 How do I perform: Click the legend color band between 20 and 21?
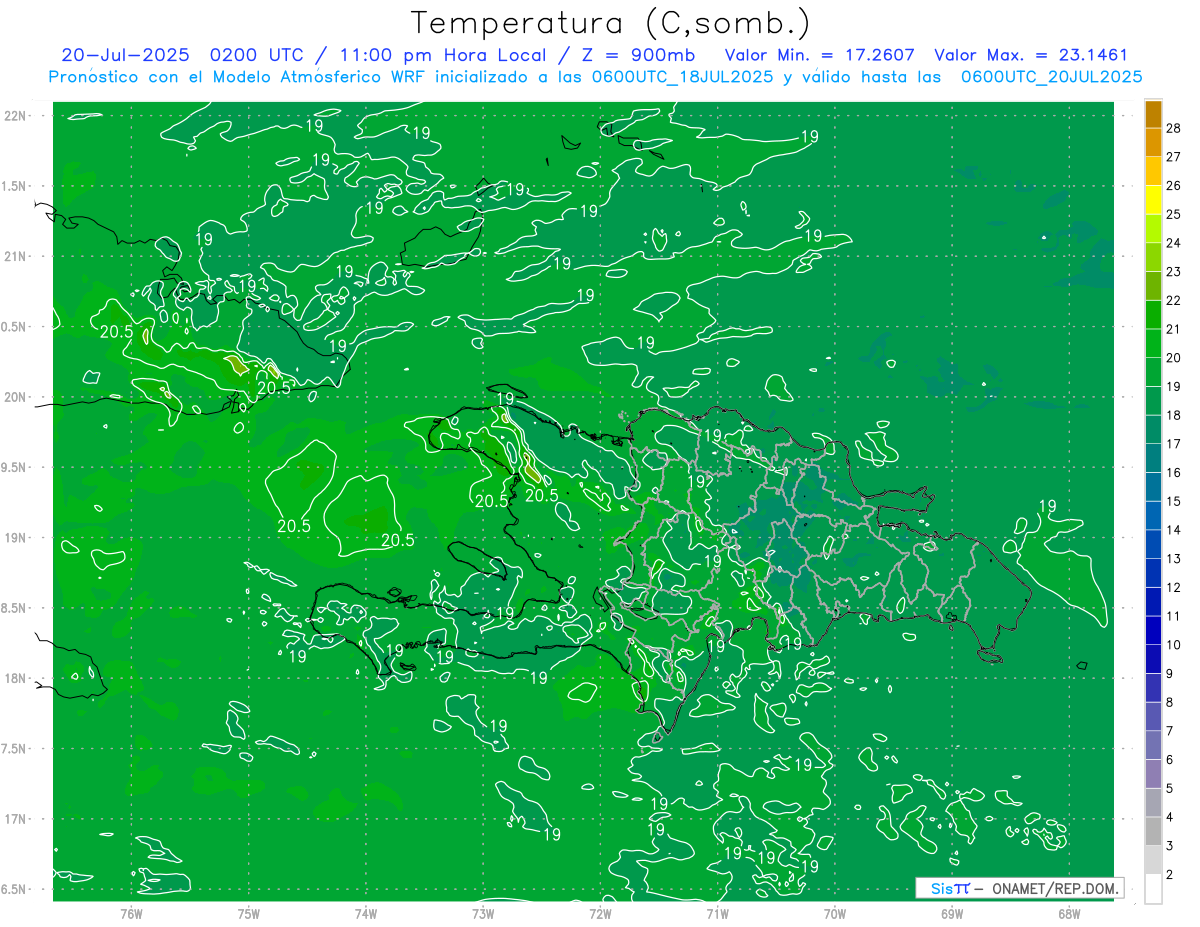(x=1153, y=344)
